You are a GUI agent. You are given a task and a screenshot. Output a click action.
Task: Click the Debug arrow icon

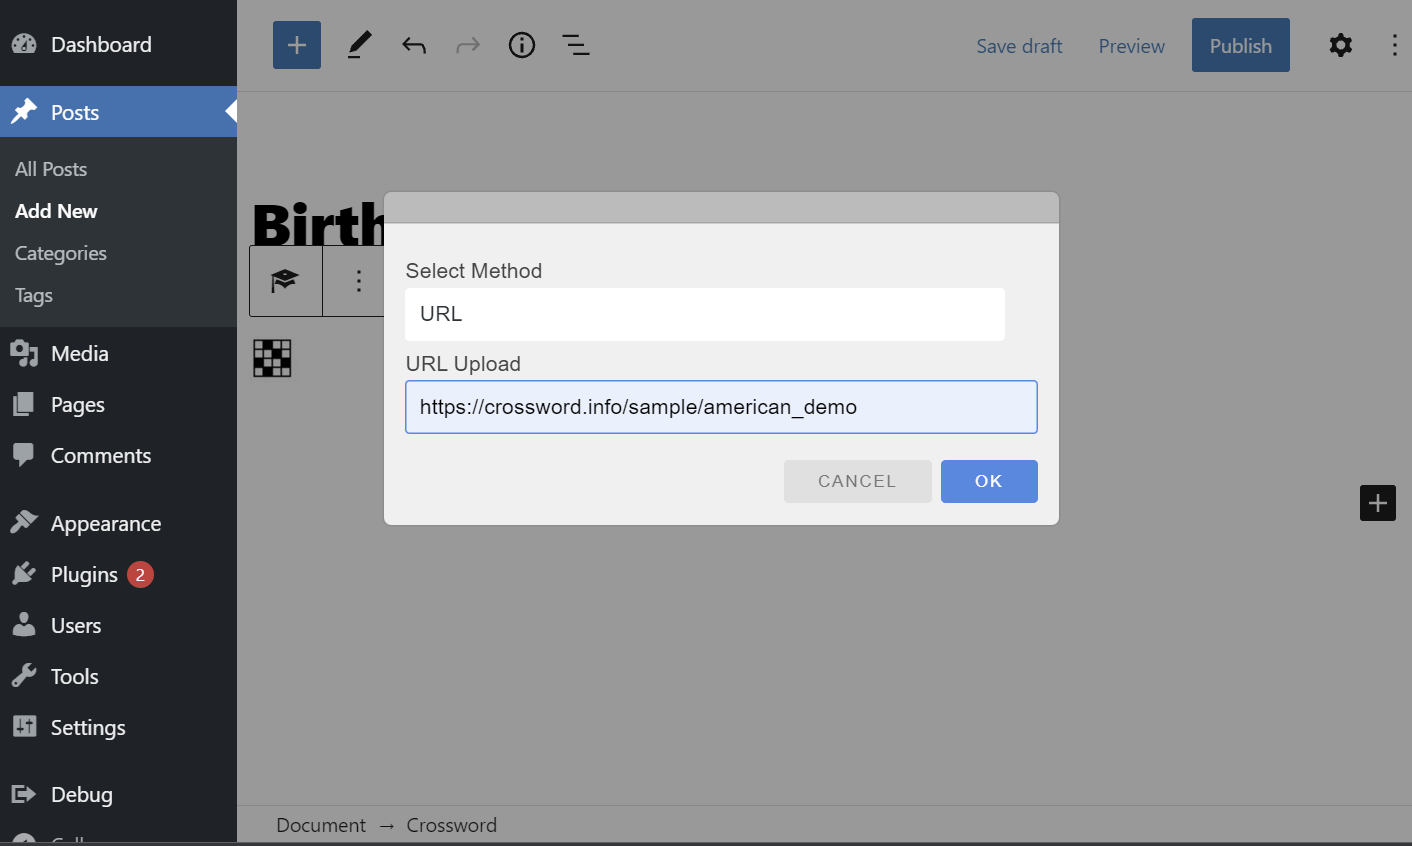tap(24, 794)
